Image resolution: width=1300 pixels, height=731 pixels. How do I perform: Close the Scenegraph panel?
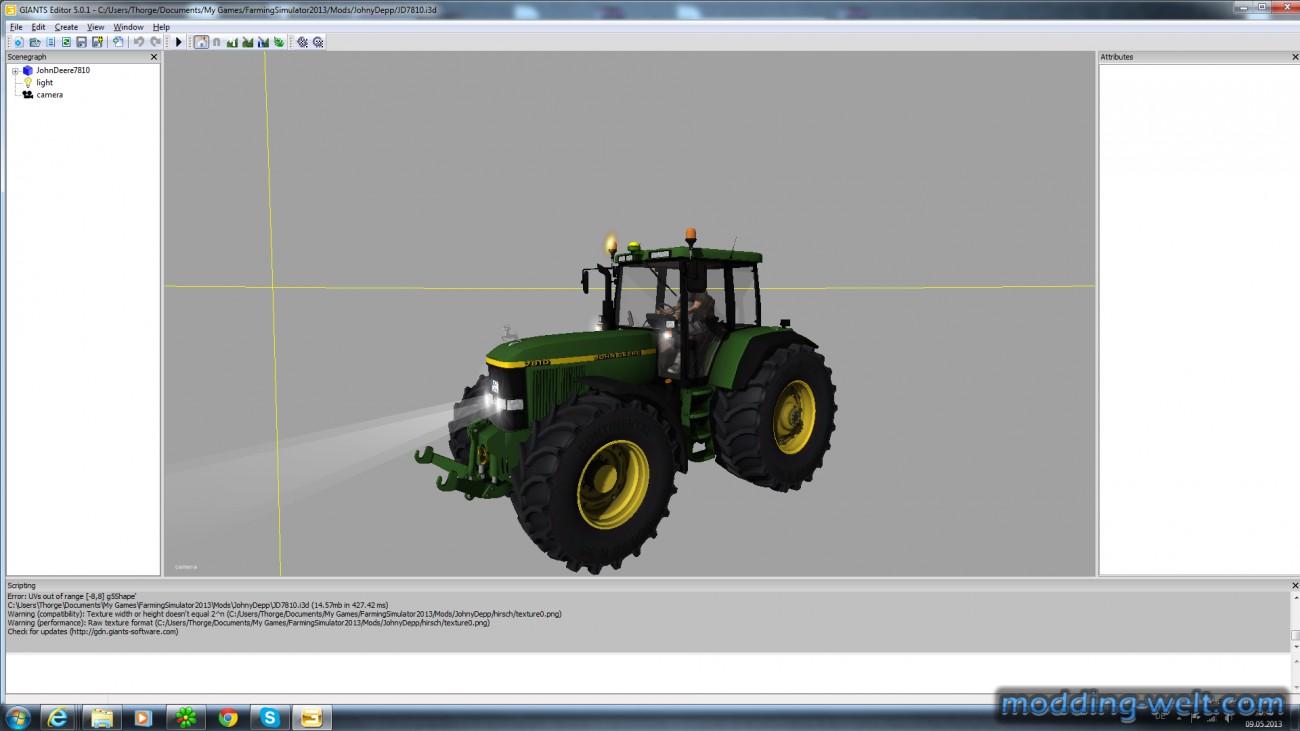coord(154,57)
